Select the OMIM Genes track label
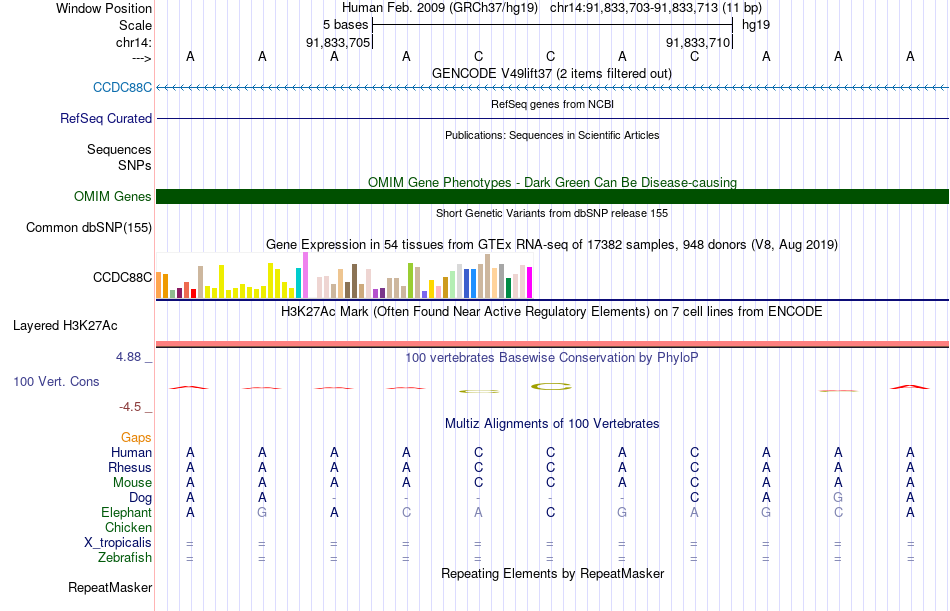Image resolution: width=950 pixels, height=611 pixels. (x=113, y=196)
